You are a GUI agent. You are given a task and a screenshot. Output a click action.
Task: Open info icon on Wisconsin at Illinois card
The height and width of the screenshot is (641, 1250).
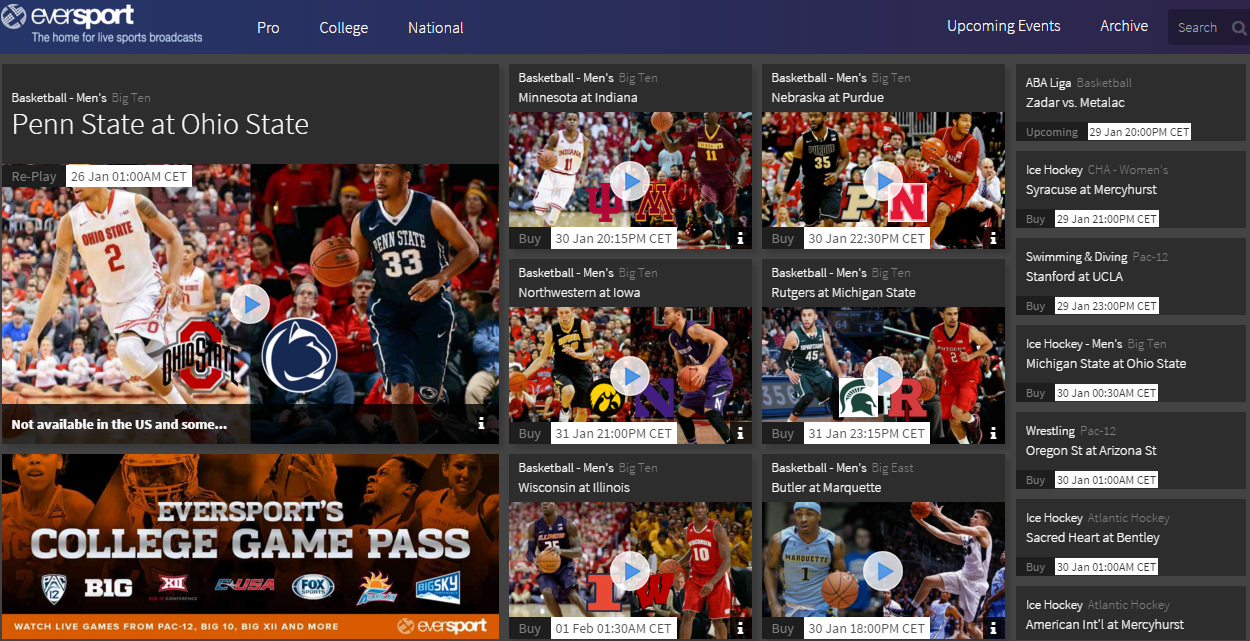[740, 629]
